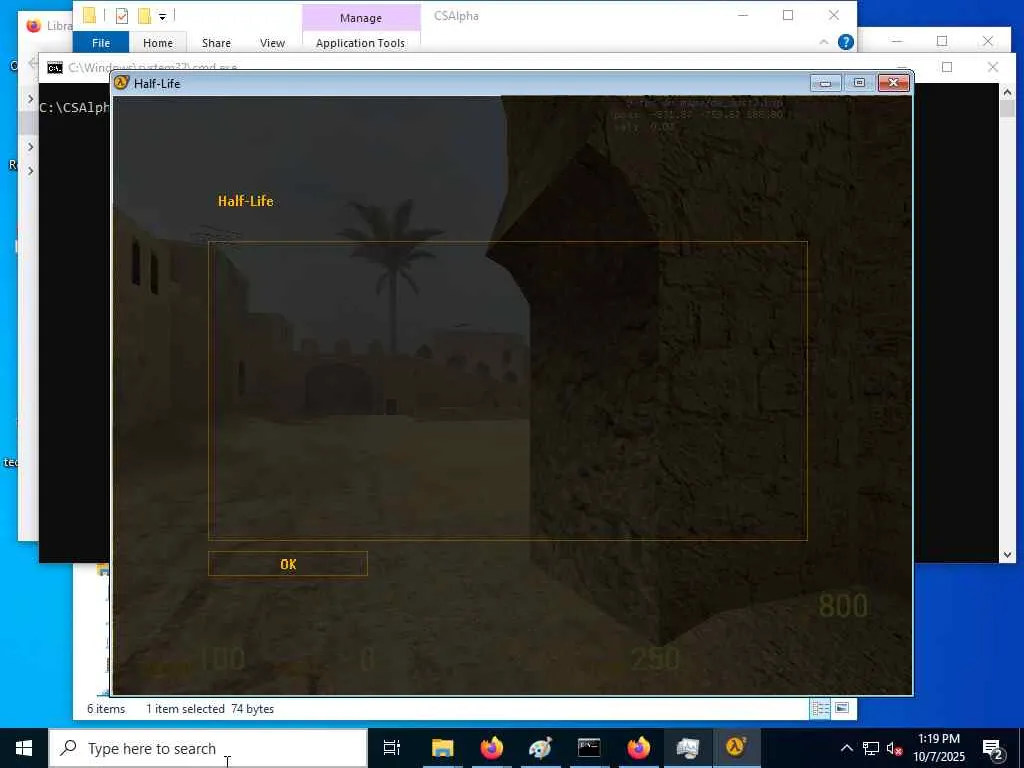This screenshot has width=1024, height=768.
Task: Open the notification center icon
Action: 993,749
